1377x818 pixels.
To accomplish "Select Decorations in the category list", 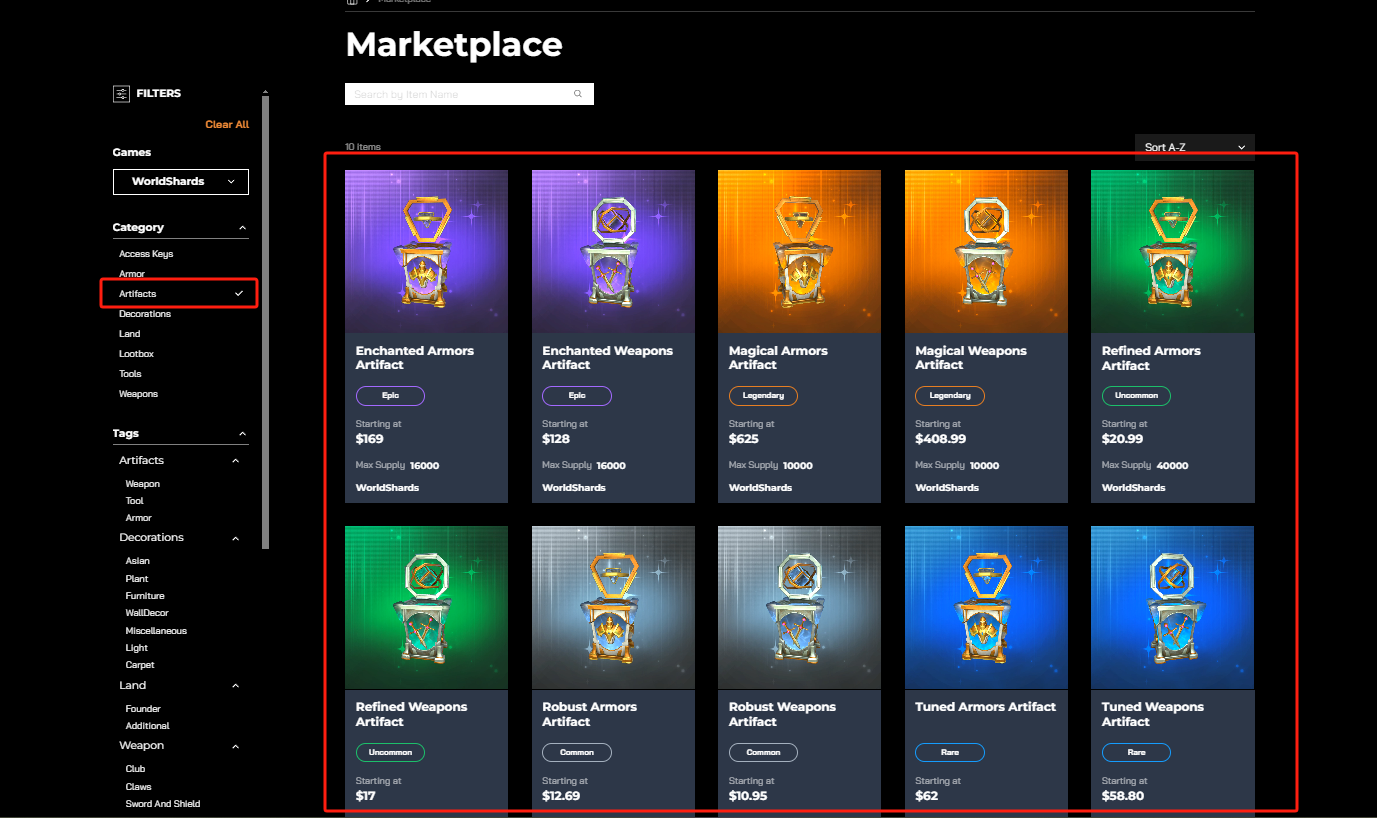I will 145,314.
